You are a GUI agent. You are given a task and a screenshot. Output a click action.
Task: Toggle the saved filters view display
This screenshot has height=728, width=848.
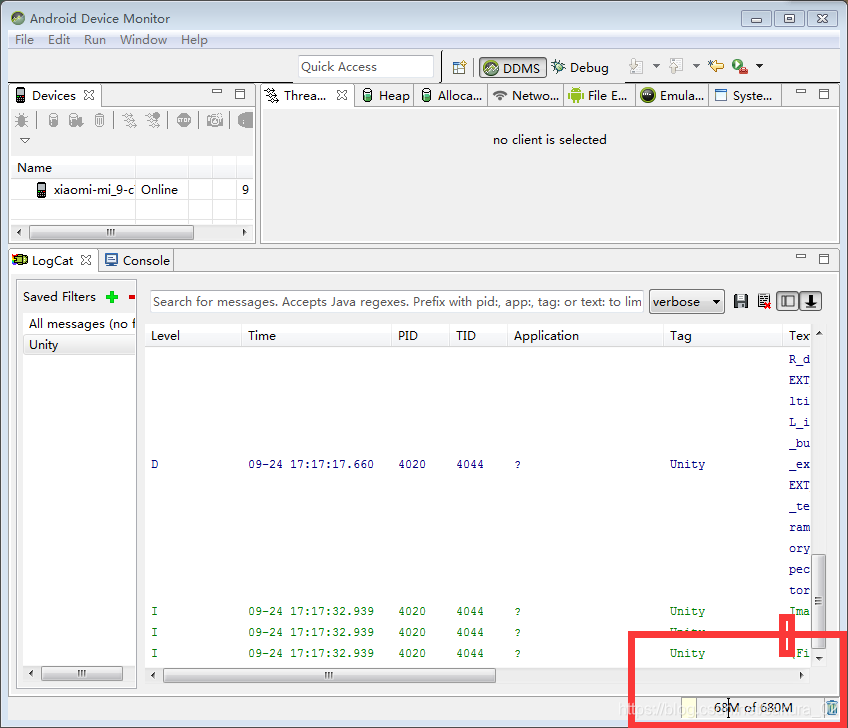click(x=787, y=301)
